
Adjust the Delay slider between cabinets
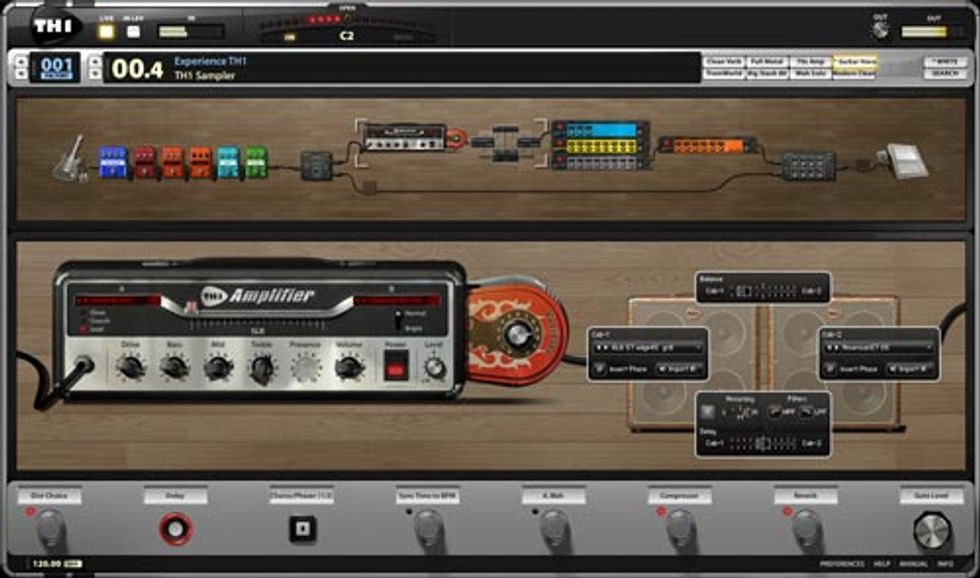pyautogui.click(x=762, y=444)
